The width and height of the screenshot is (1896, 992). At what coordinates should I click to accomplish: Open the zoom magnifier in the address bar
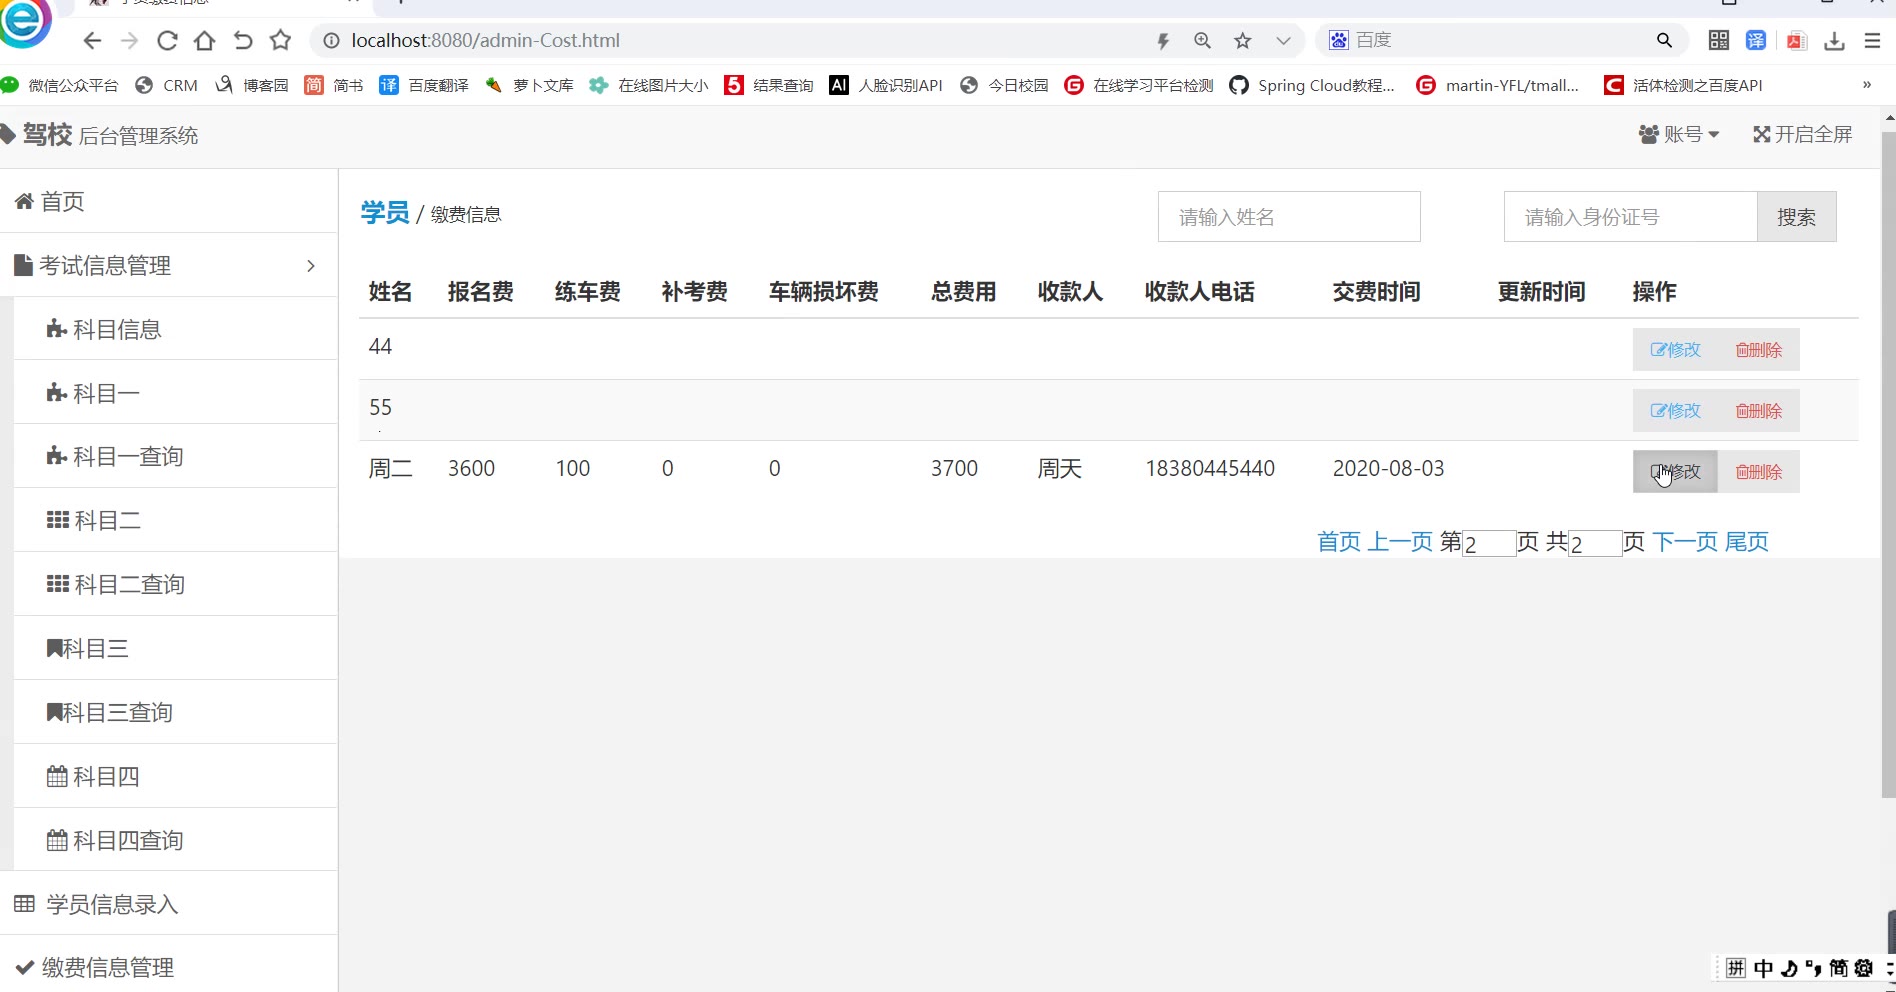(1202, 41)
